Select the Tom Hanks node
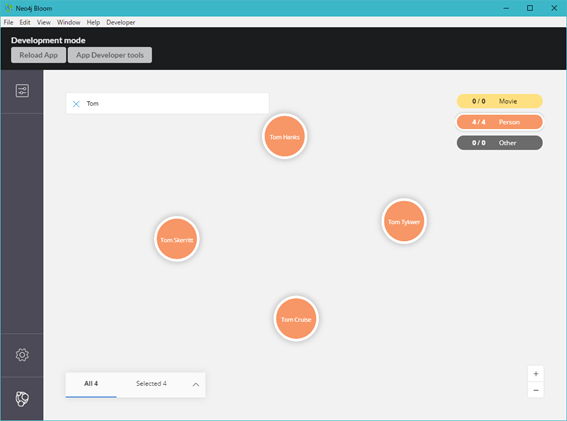The height and width of the screenshot is (421, 567). 285,137
